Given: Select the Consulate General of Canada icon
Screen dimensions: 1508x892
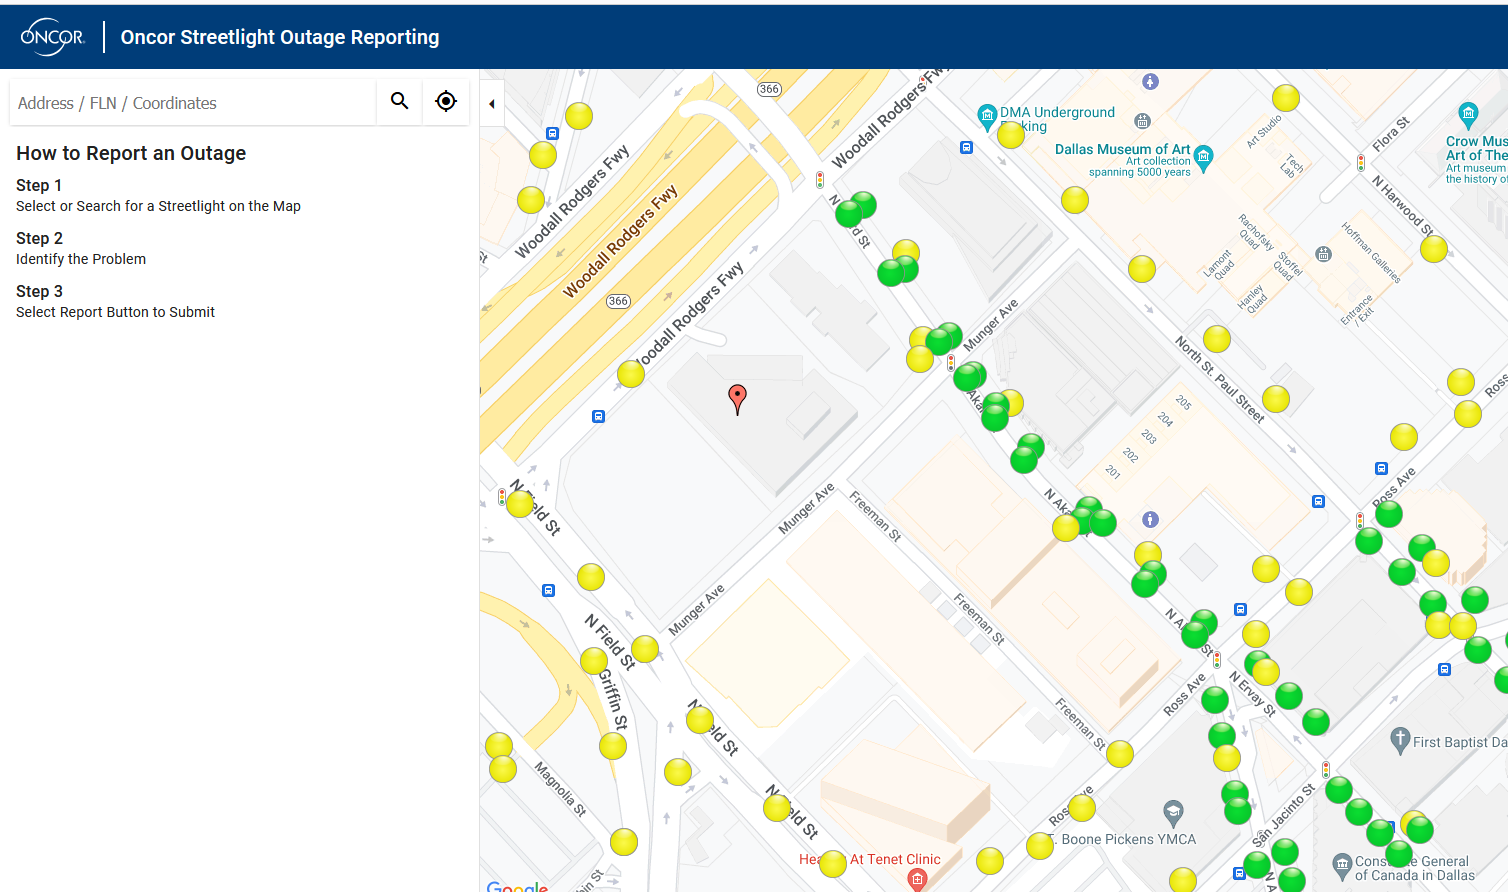Looking at the screenshot, I should click(1342, 863).
